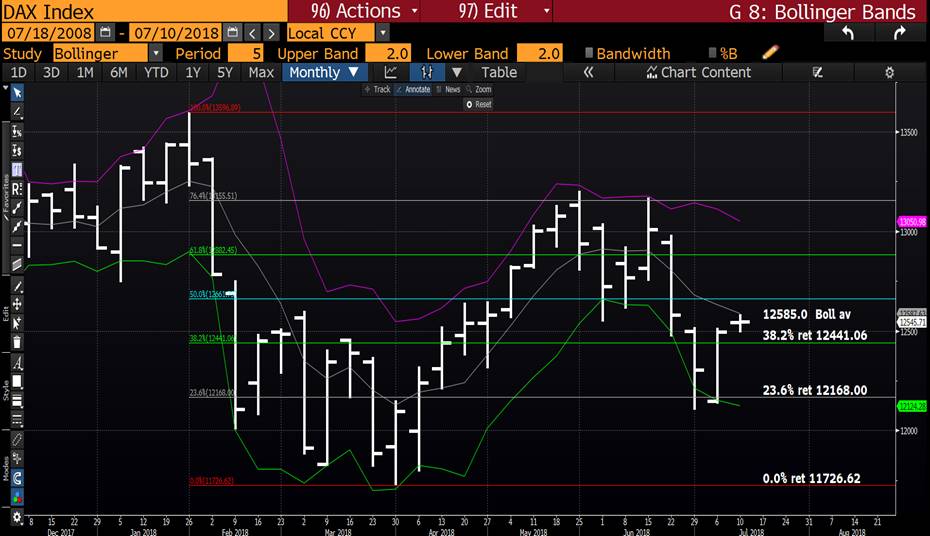The image size is (930, 536).
Task: Select the 6M range tab
Action: (119, 72)
